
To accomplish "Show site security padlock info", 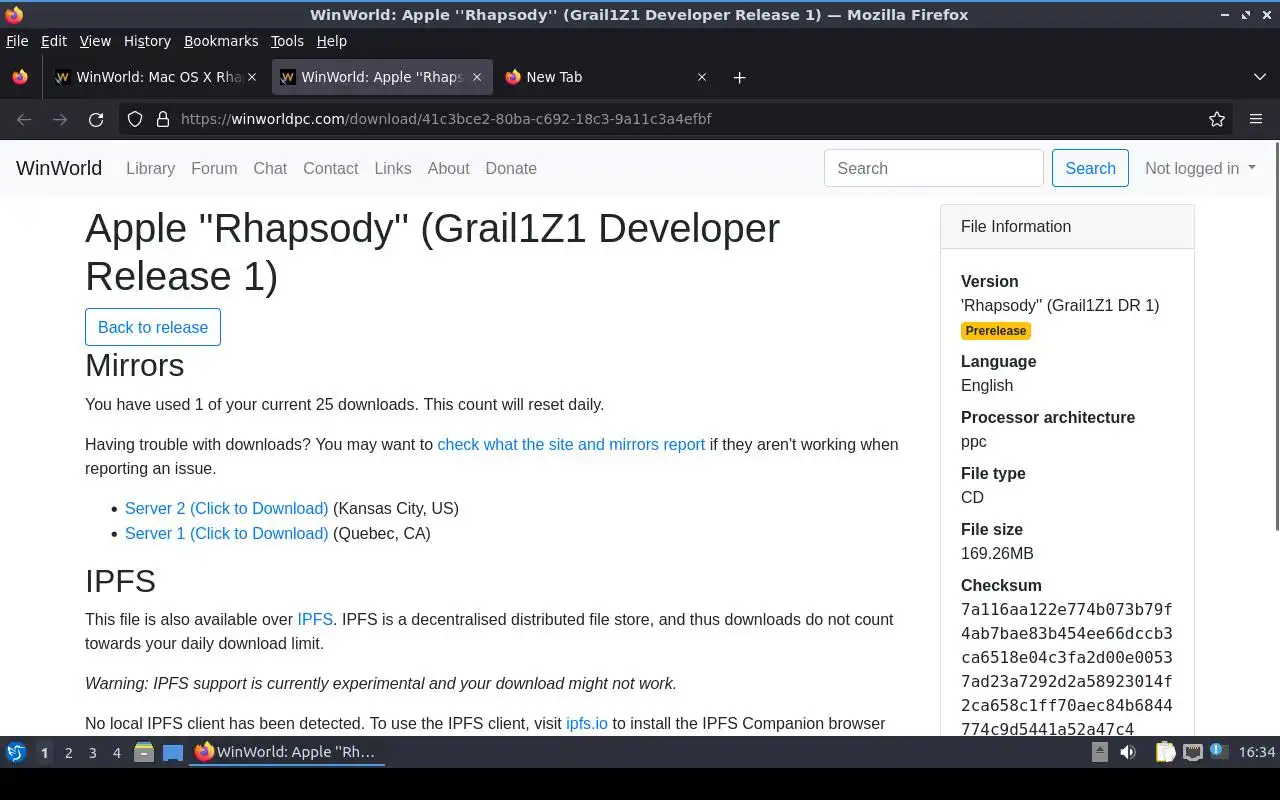I will tap(163, 119).
